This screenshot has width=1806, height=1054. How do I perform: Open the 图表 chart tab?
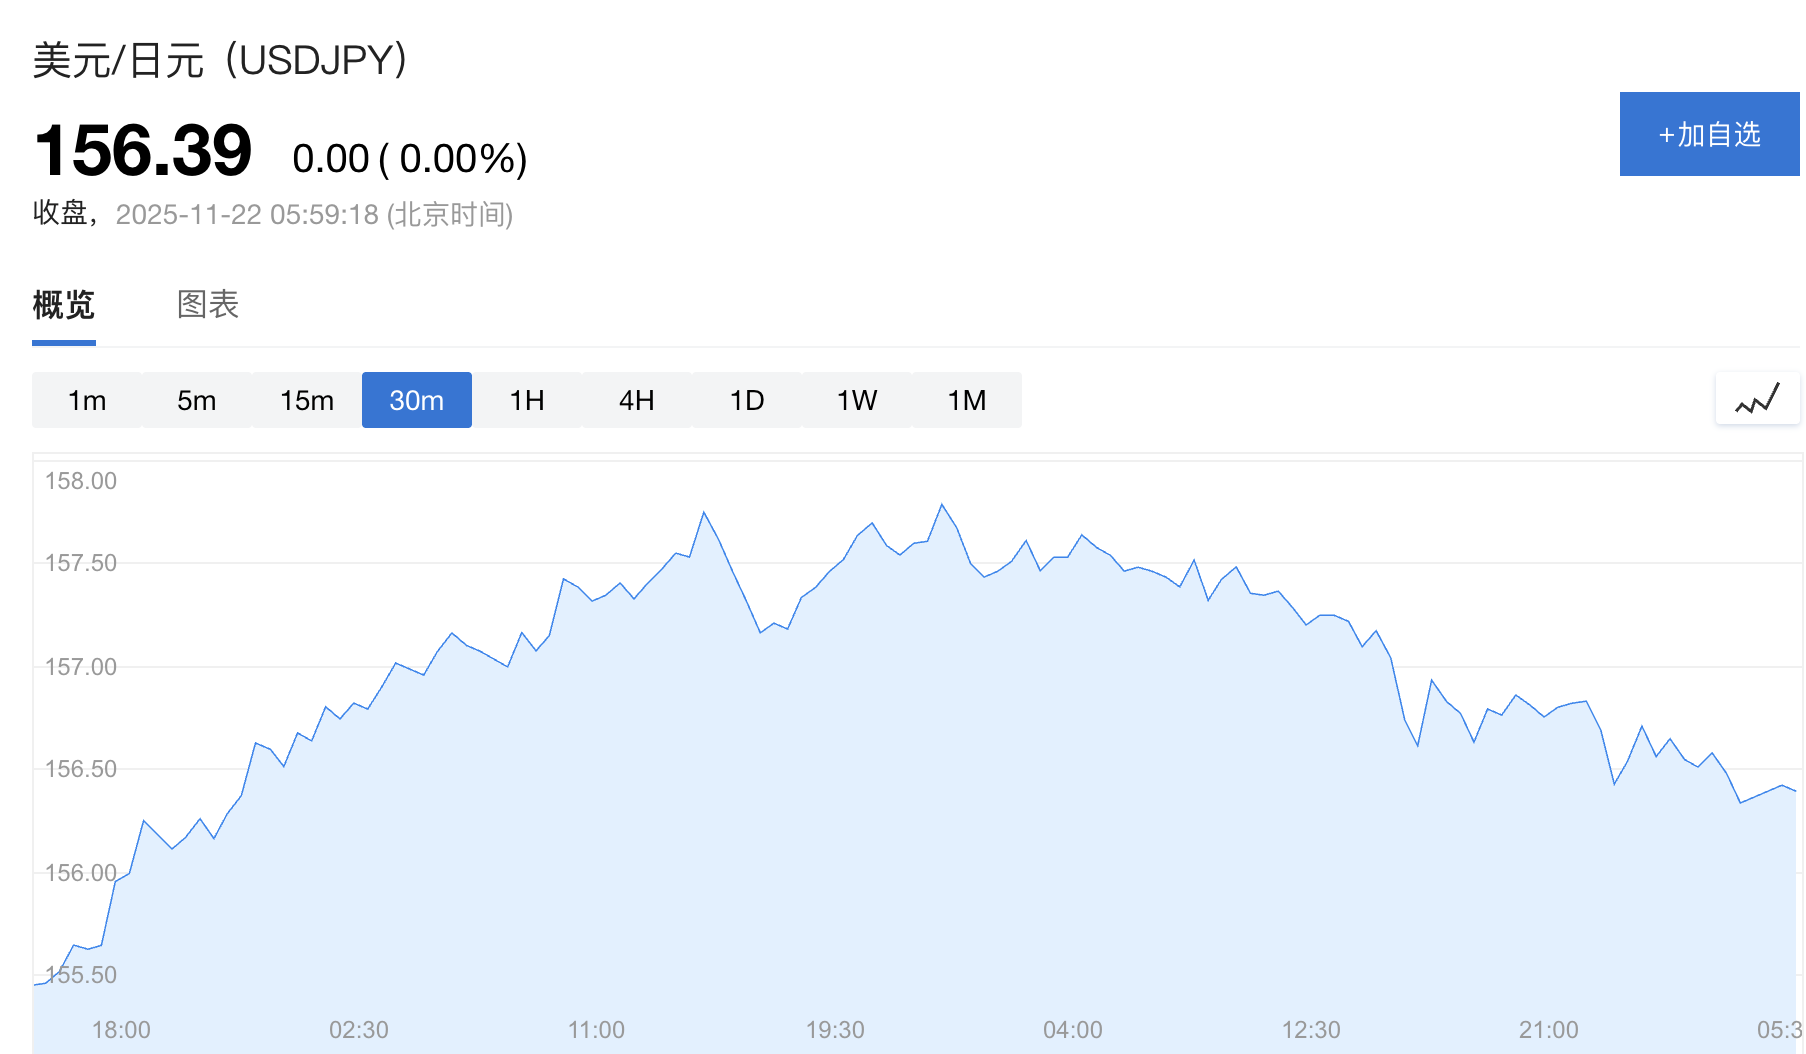[208, 305]
